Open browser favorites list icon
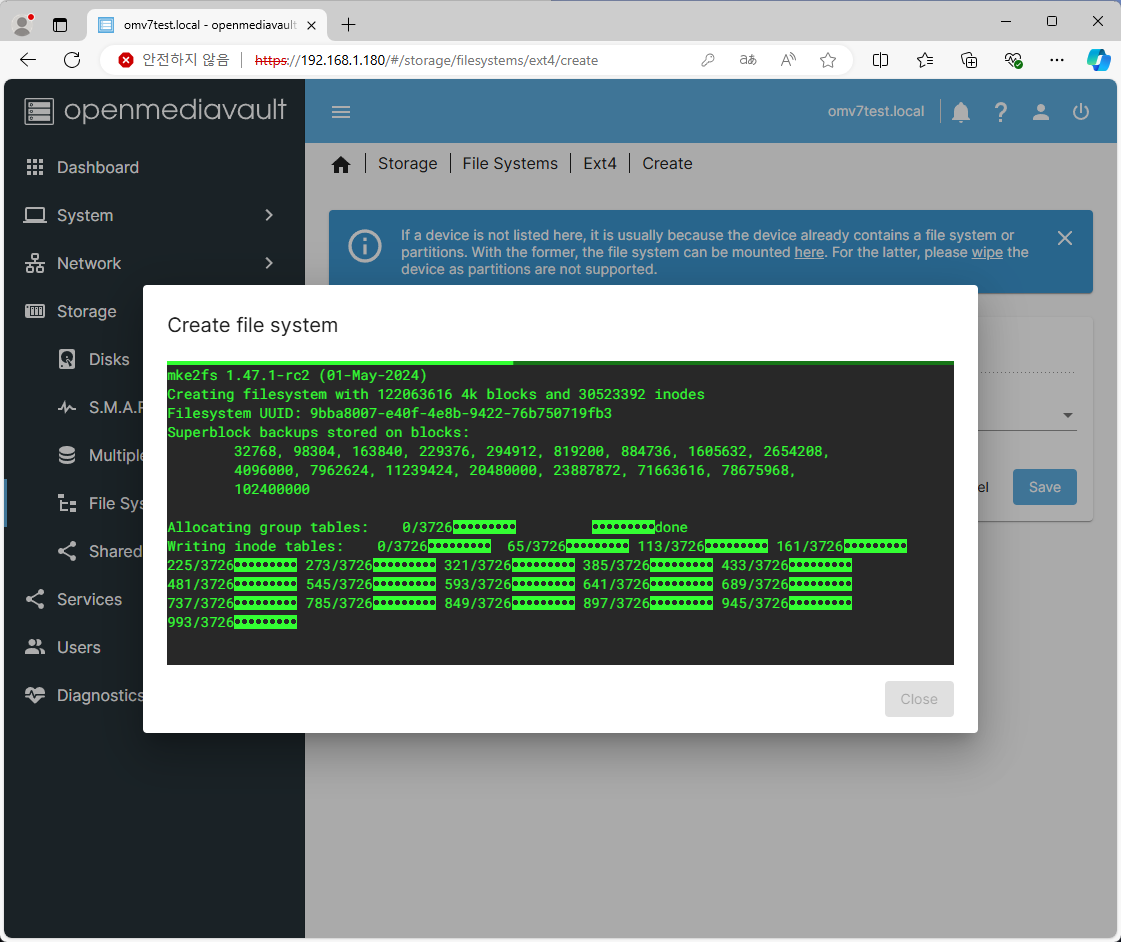This screenshot has height=942, width=1121. (x=925, y=60)
